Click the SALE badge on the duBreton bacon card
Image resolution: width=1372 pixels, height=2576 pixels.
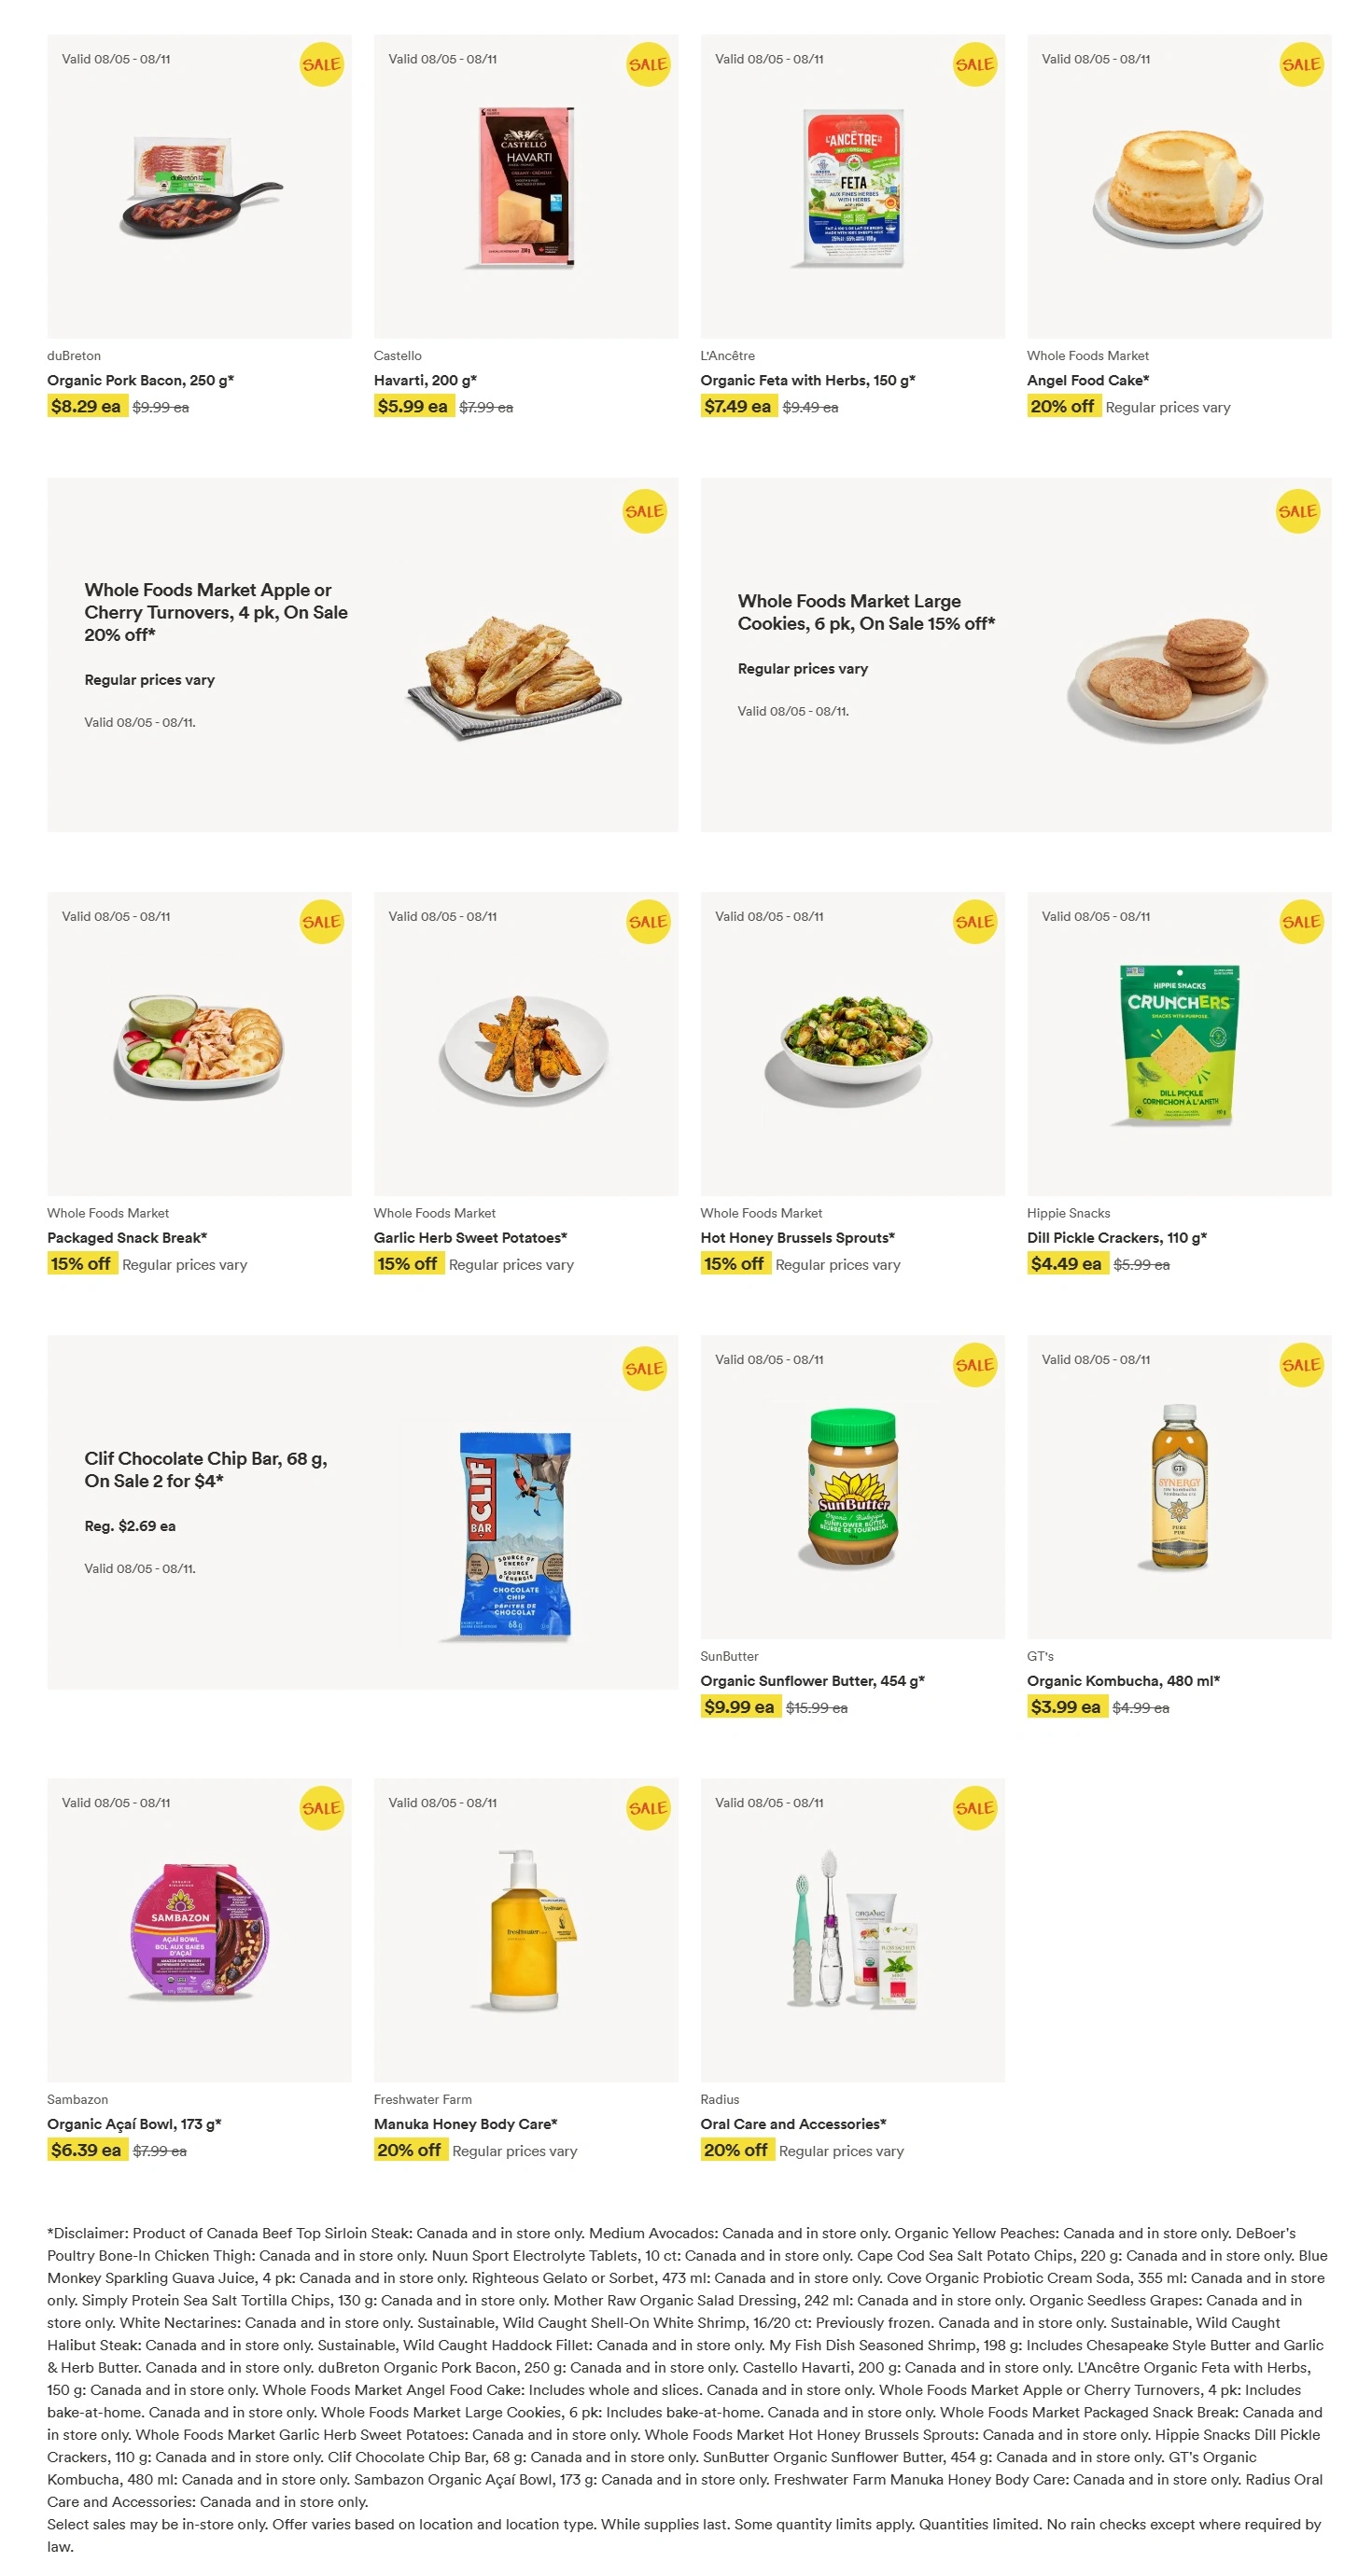click(321, 64)
